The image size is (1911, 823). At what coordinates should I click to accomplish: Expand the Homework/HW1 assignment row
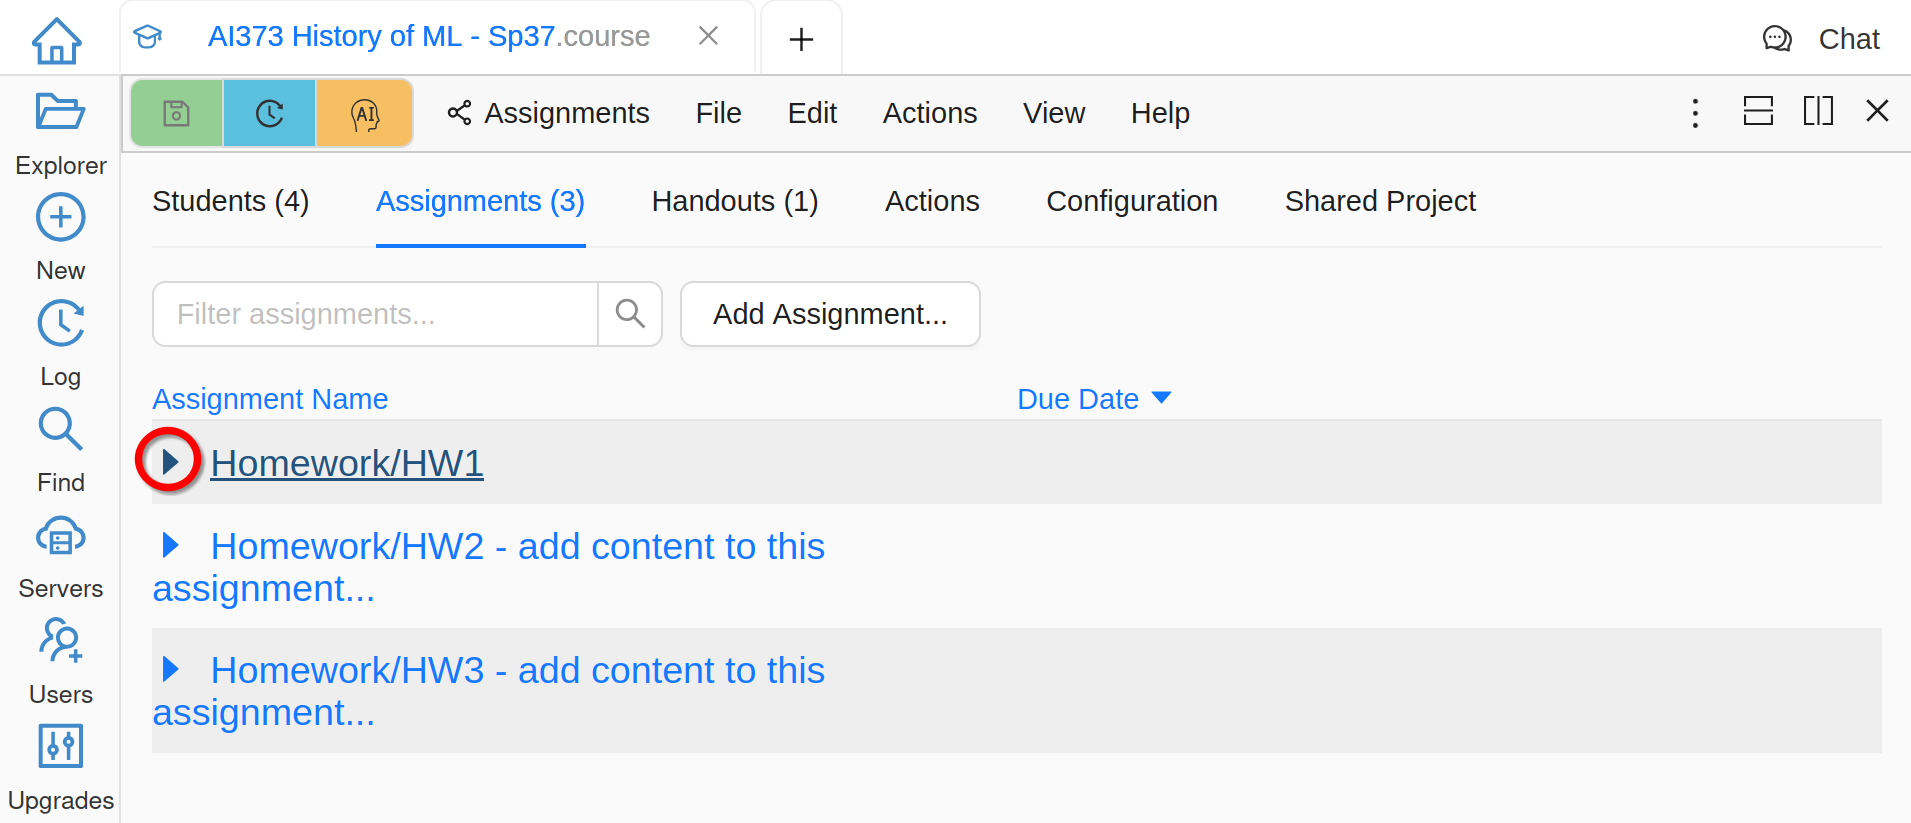[x=170, y=461]
